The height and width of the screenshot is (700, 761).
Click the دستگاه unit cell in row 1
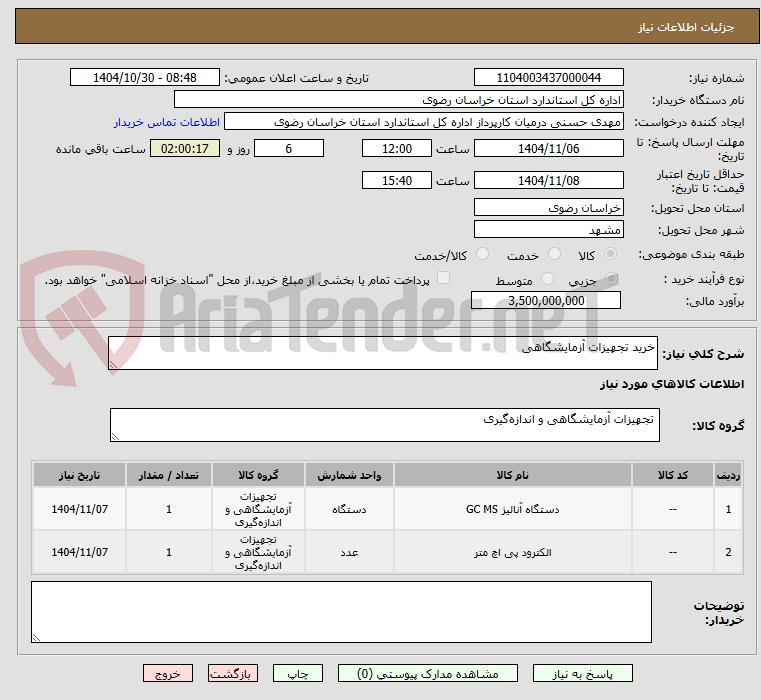(x=349, y=509)
